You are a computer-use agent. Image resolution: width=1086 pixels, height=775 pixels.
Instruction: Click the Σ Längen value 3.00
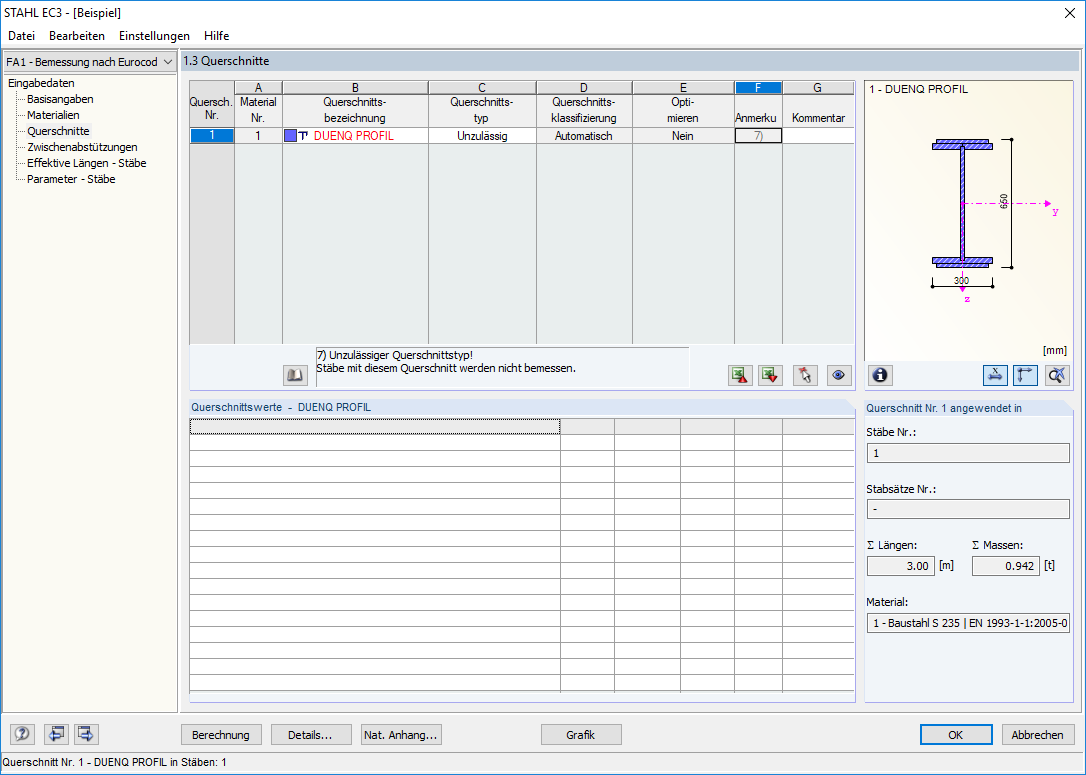(901, 566)
